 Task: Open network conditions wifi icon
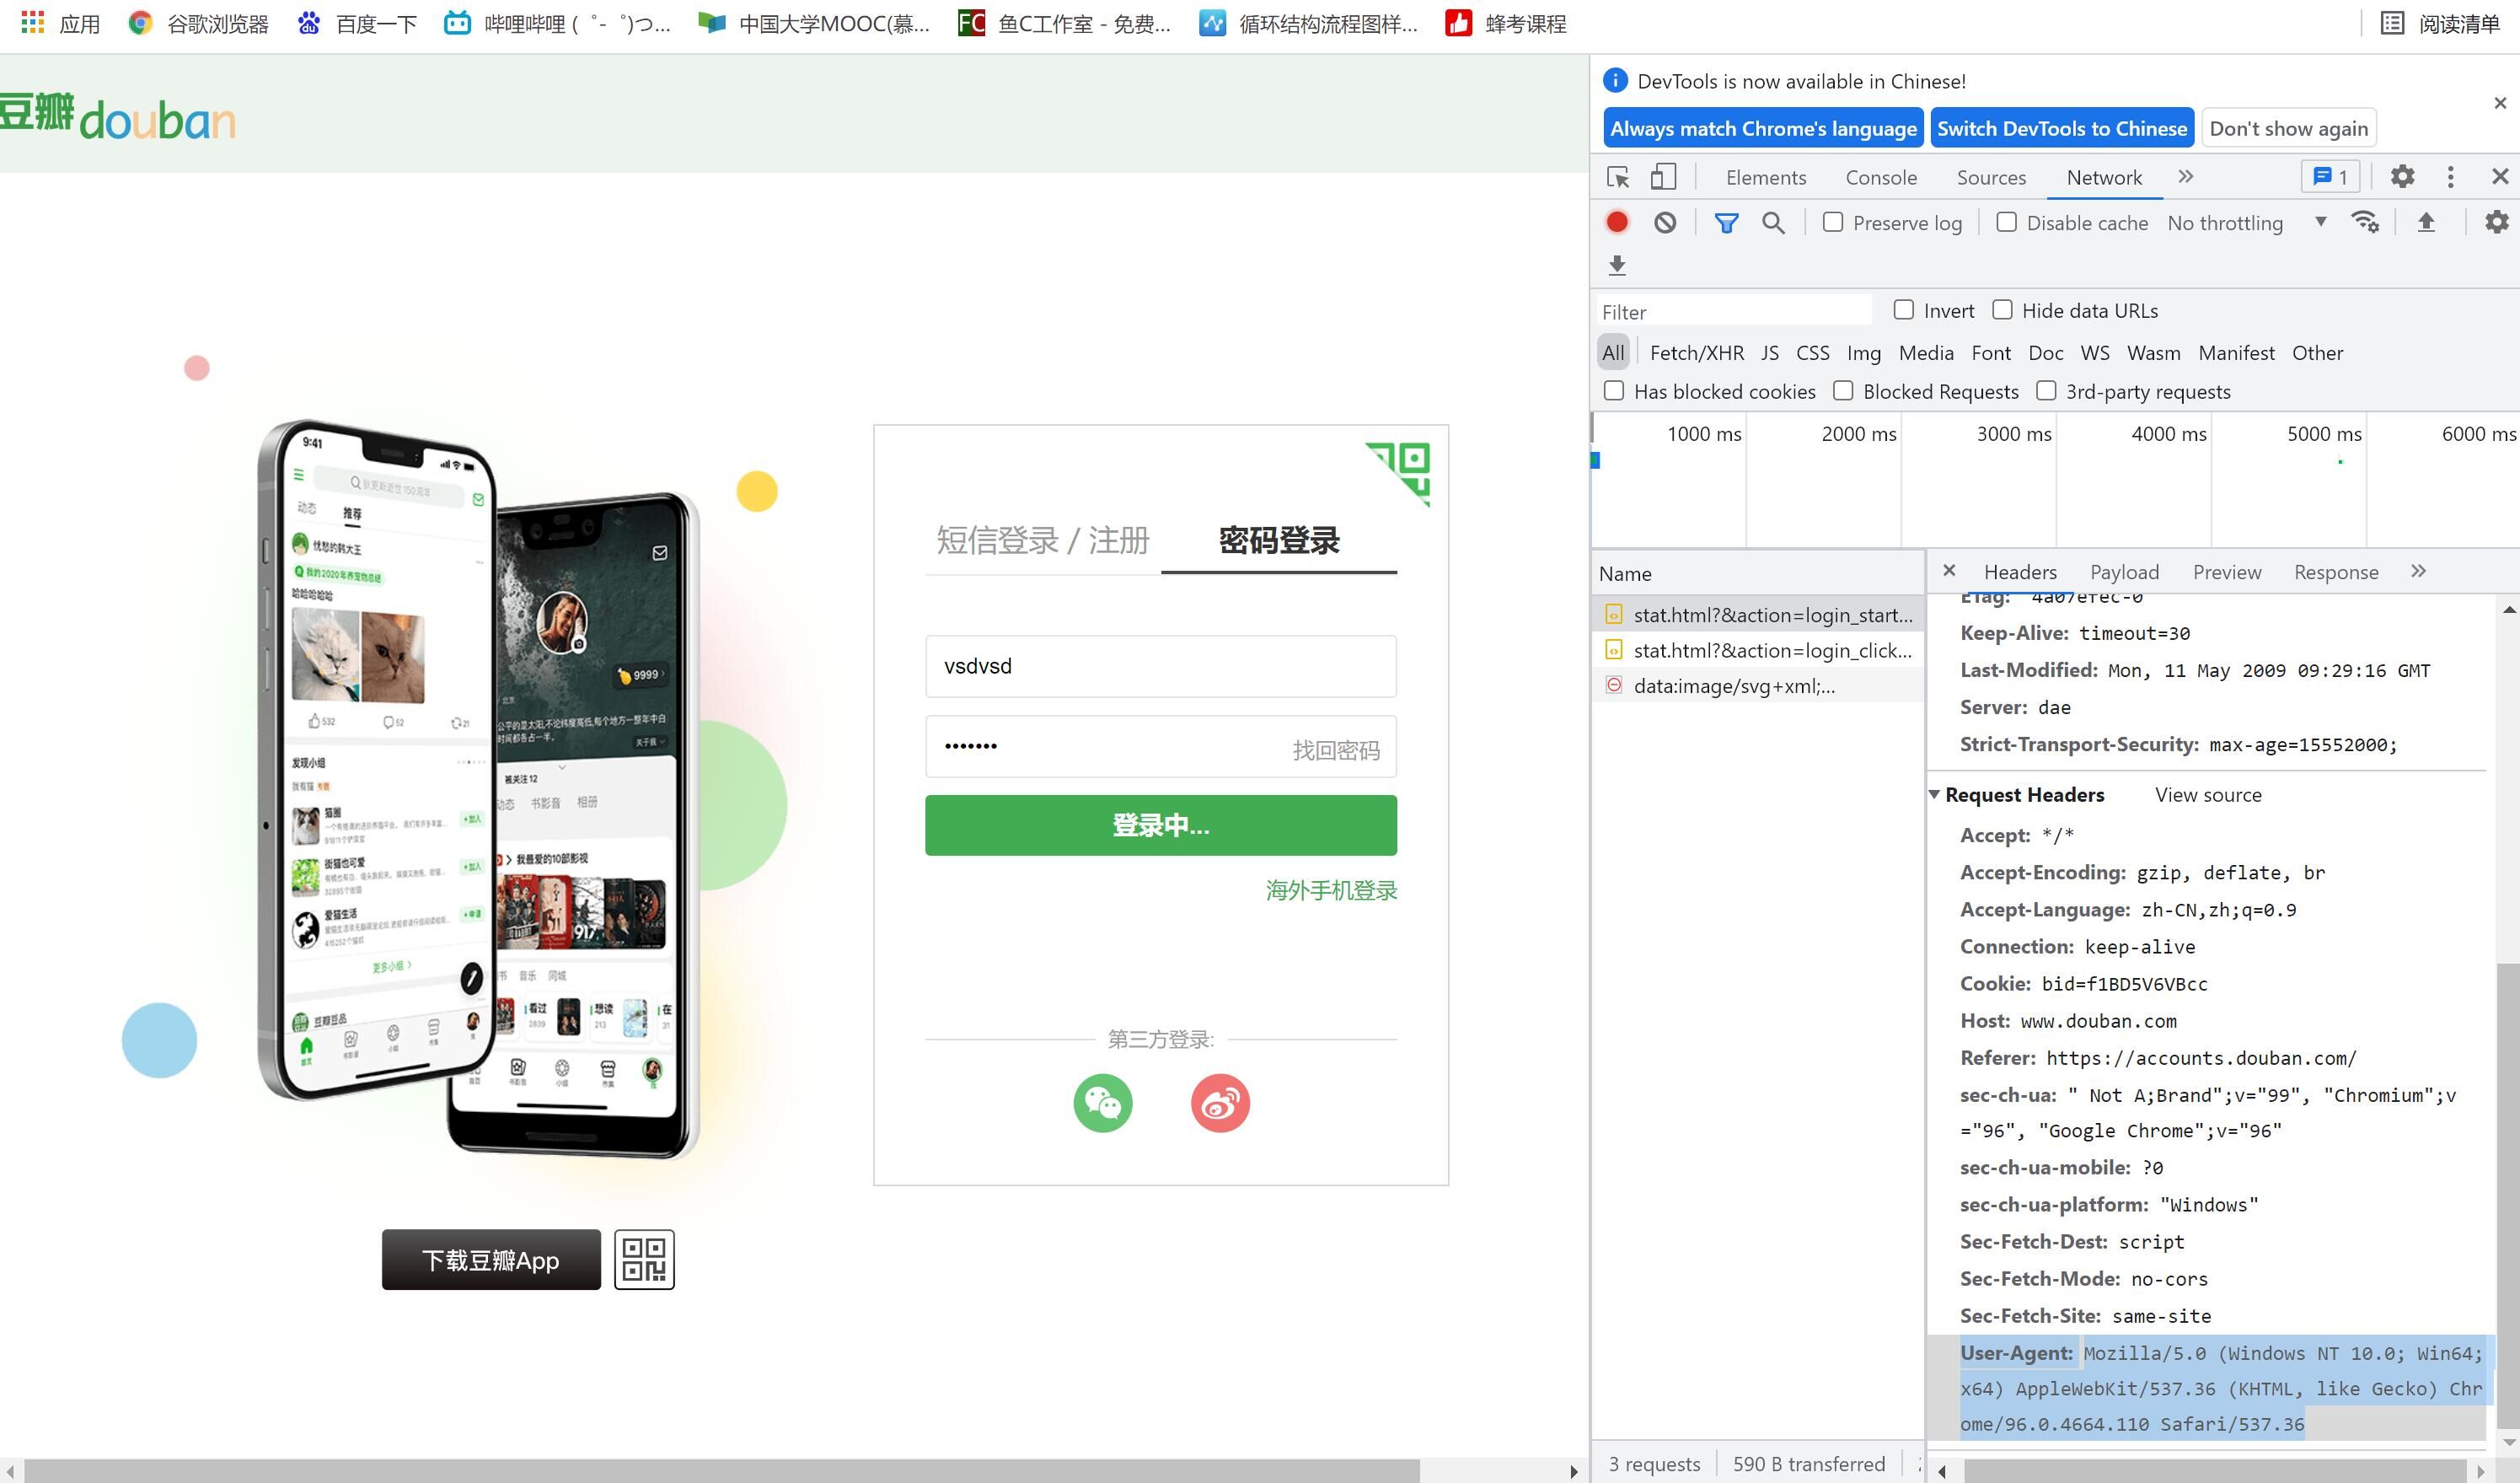click(x=2365, y=222)
